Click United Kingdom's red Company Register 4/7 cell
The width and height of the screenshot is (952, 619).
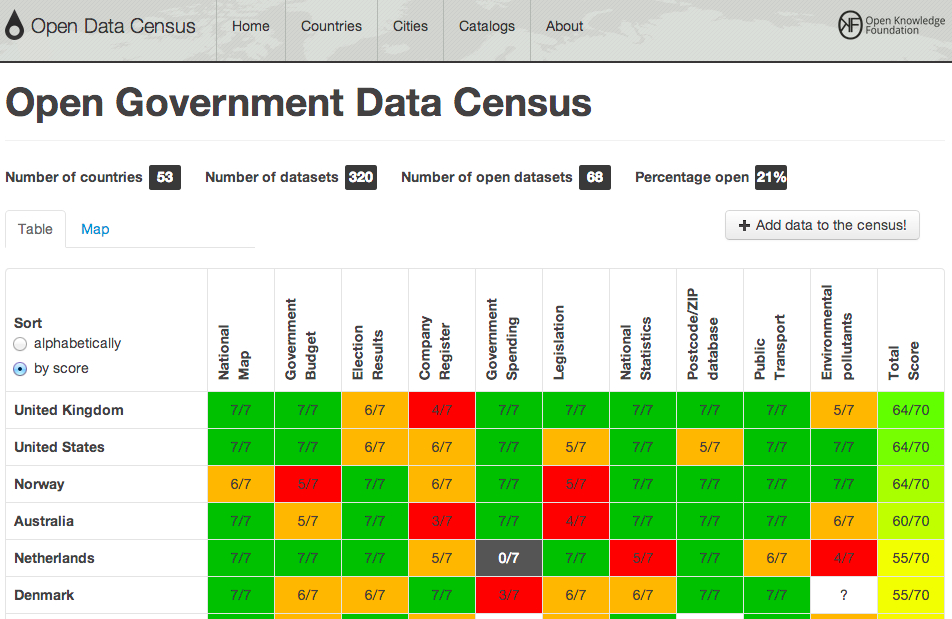click(x=442, y=410)
